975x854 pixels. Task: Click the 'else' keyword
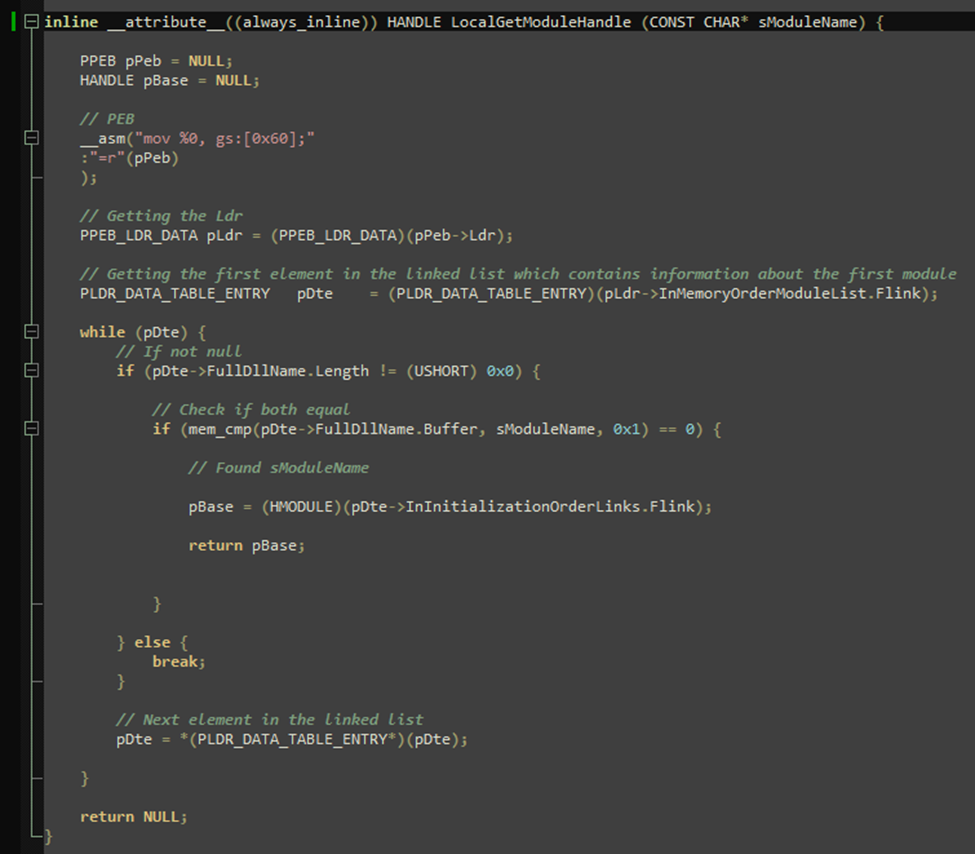point(152,642)
